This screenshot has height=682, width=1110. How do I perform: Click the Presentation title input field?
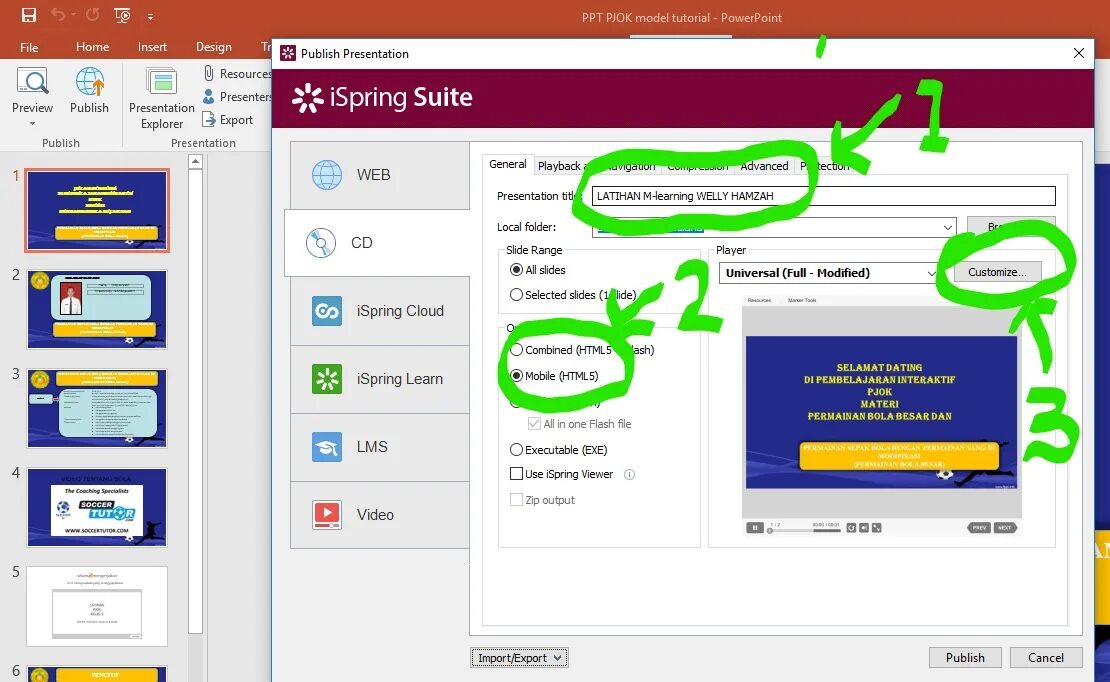823,196
